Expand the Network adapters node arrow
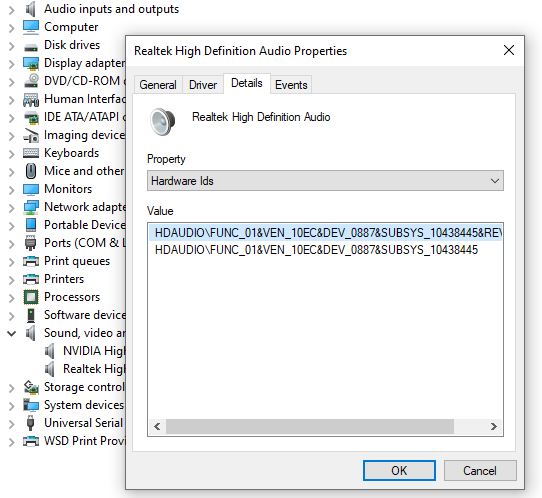542x498 pixels. (12, 208)
